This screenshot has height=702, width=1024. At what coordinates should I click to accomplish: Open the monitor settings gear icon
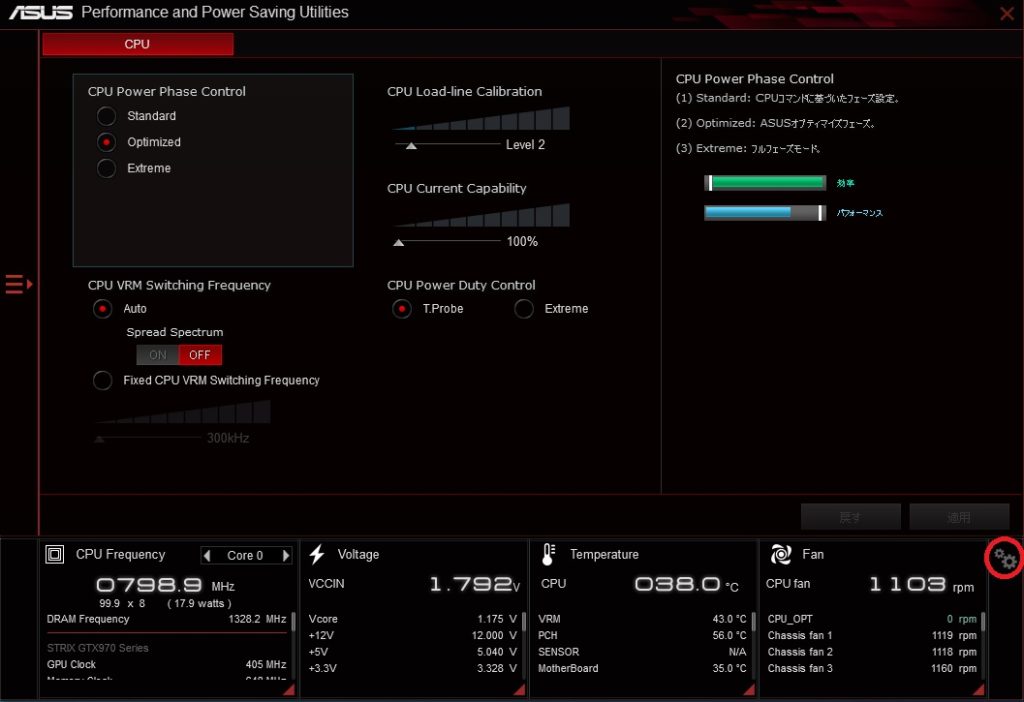tap(1005, 558)
